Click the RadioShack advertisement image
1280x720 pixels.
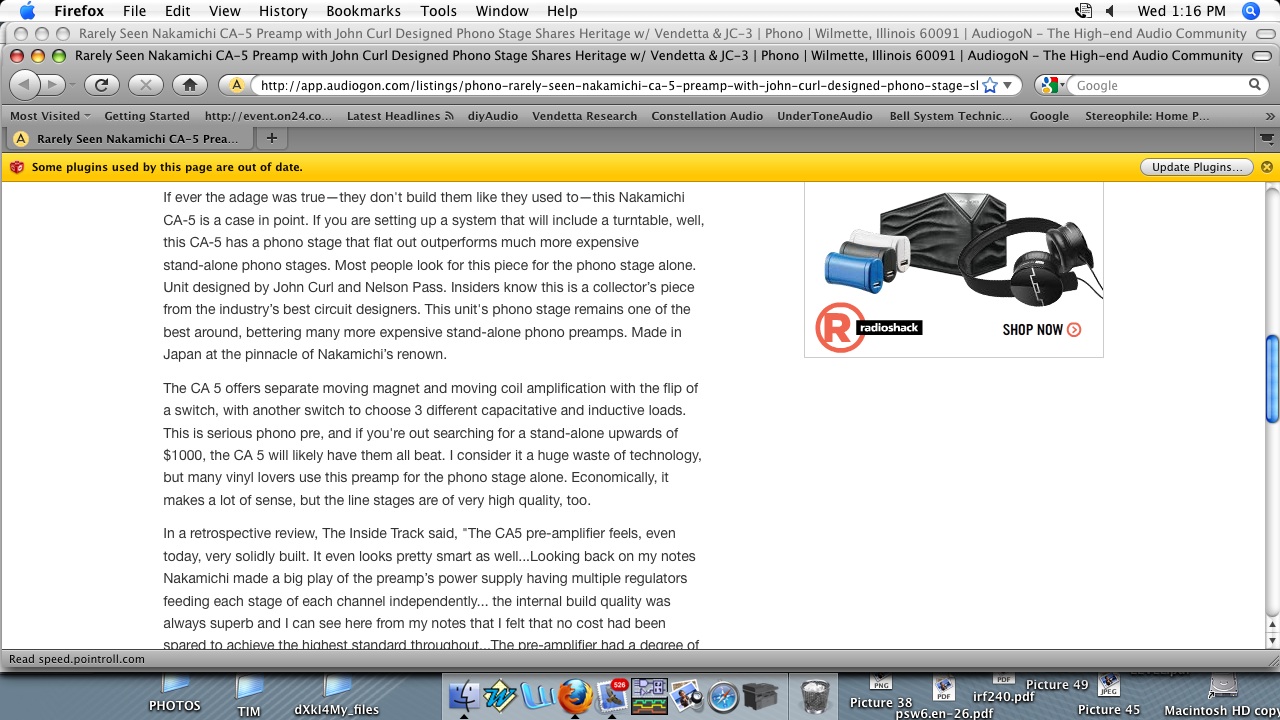[954, 269]
